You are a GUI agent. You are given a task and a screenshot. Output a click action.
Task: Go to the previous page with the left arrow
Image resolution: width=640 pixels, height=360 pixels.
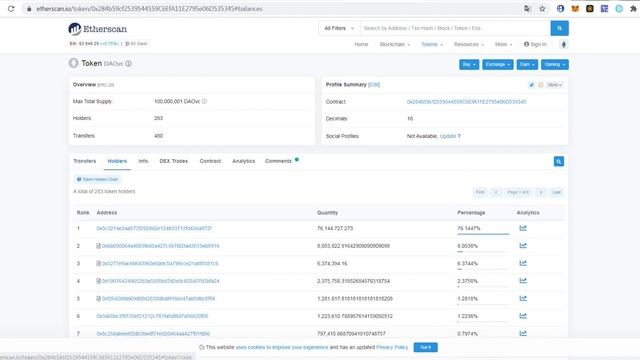pyautogui.click(x=496, y=192)
